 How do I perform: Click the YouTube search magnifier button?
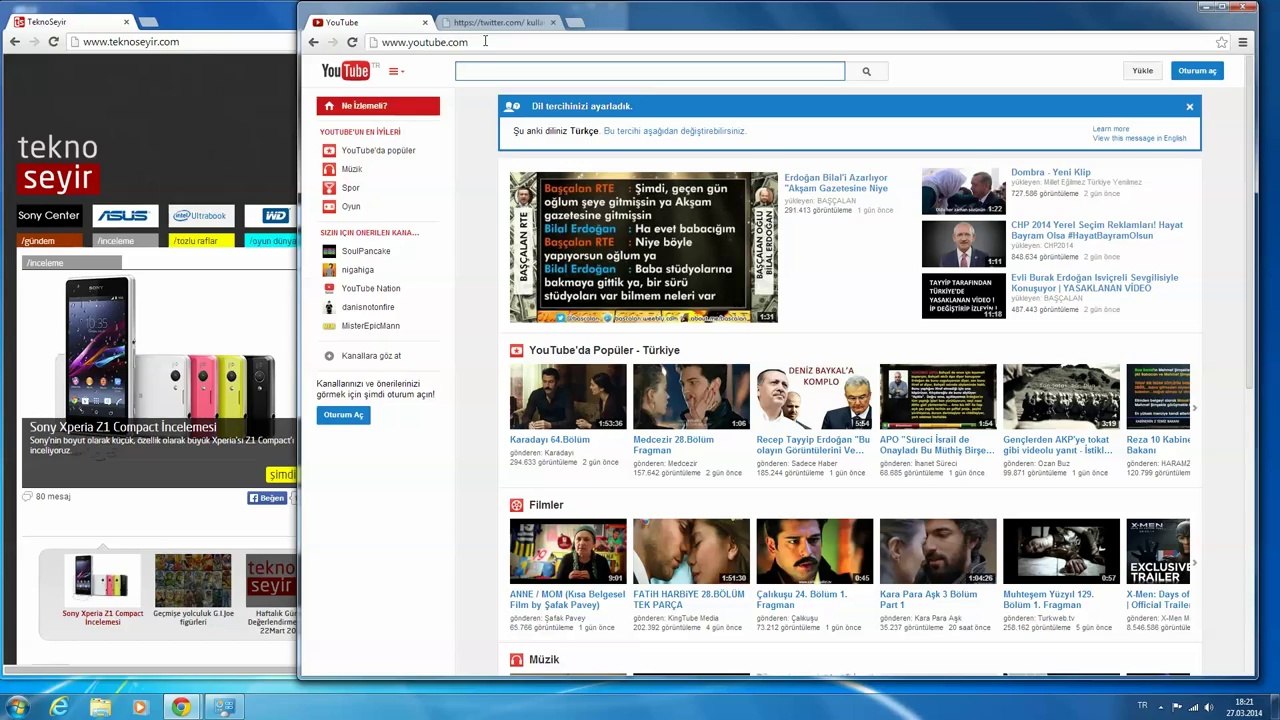866,71
